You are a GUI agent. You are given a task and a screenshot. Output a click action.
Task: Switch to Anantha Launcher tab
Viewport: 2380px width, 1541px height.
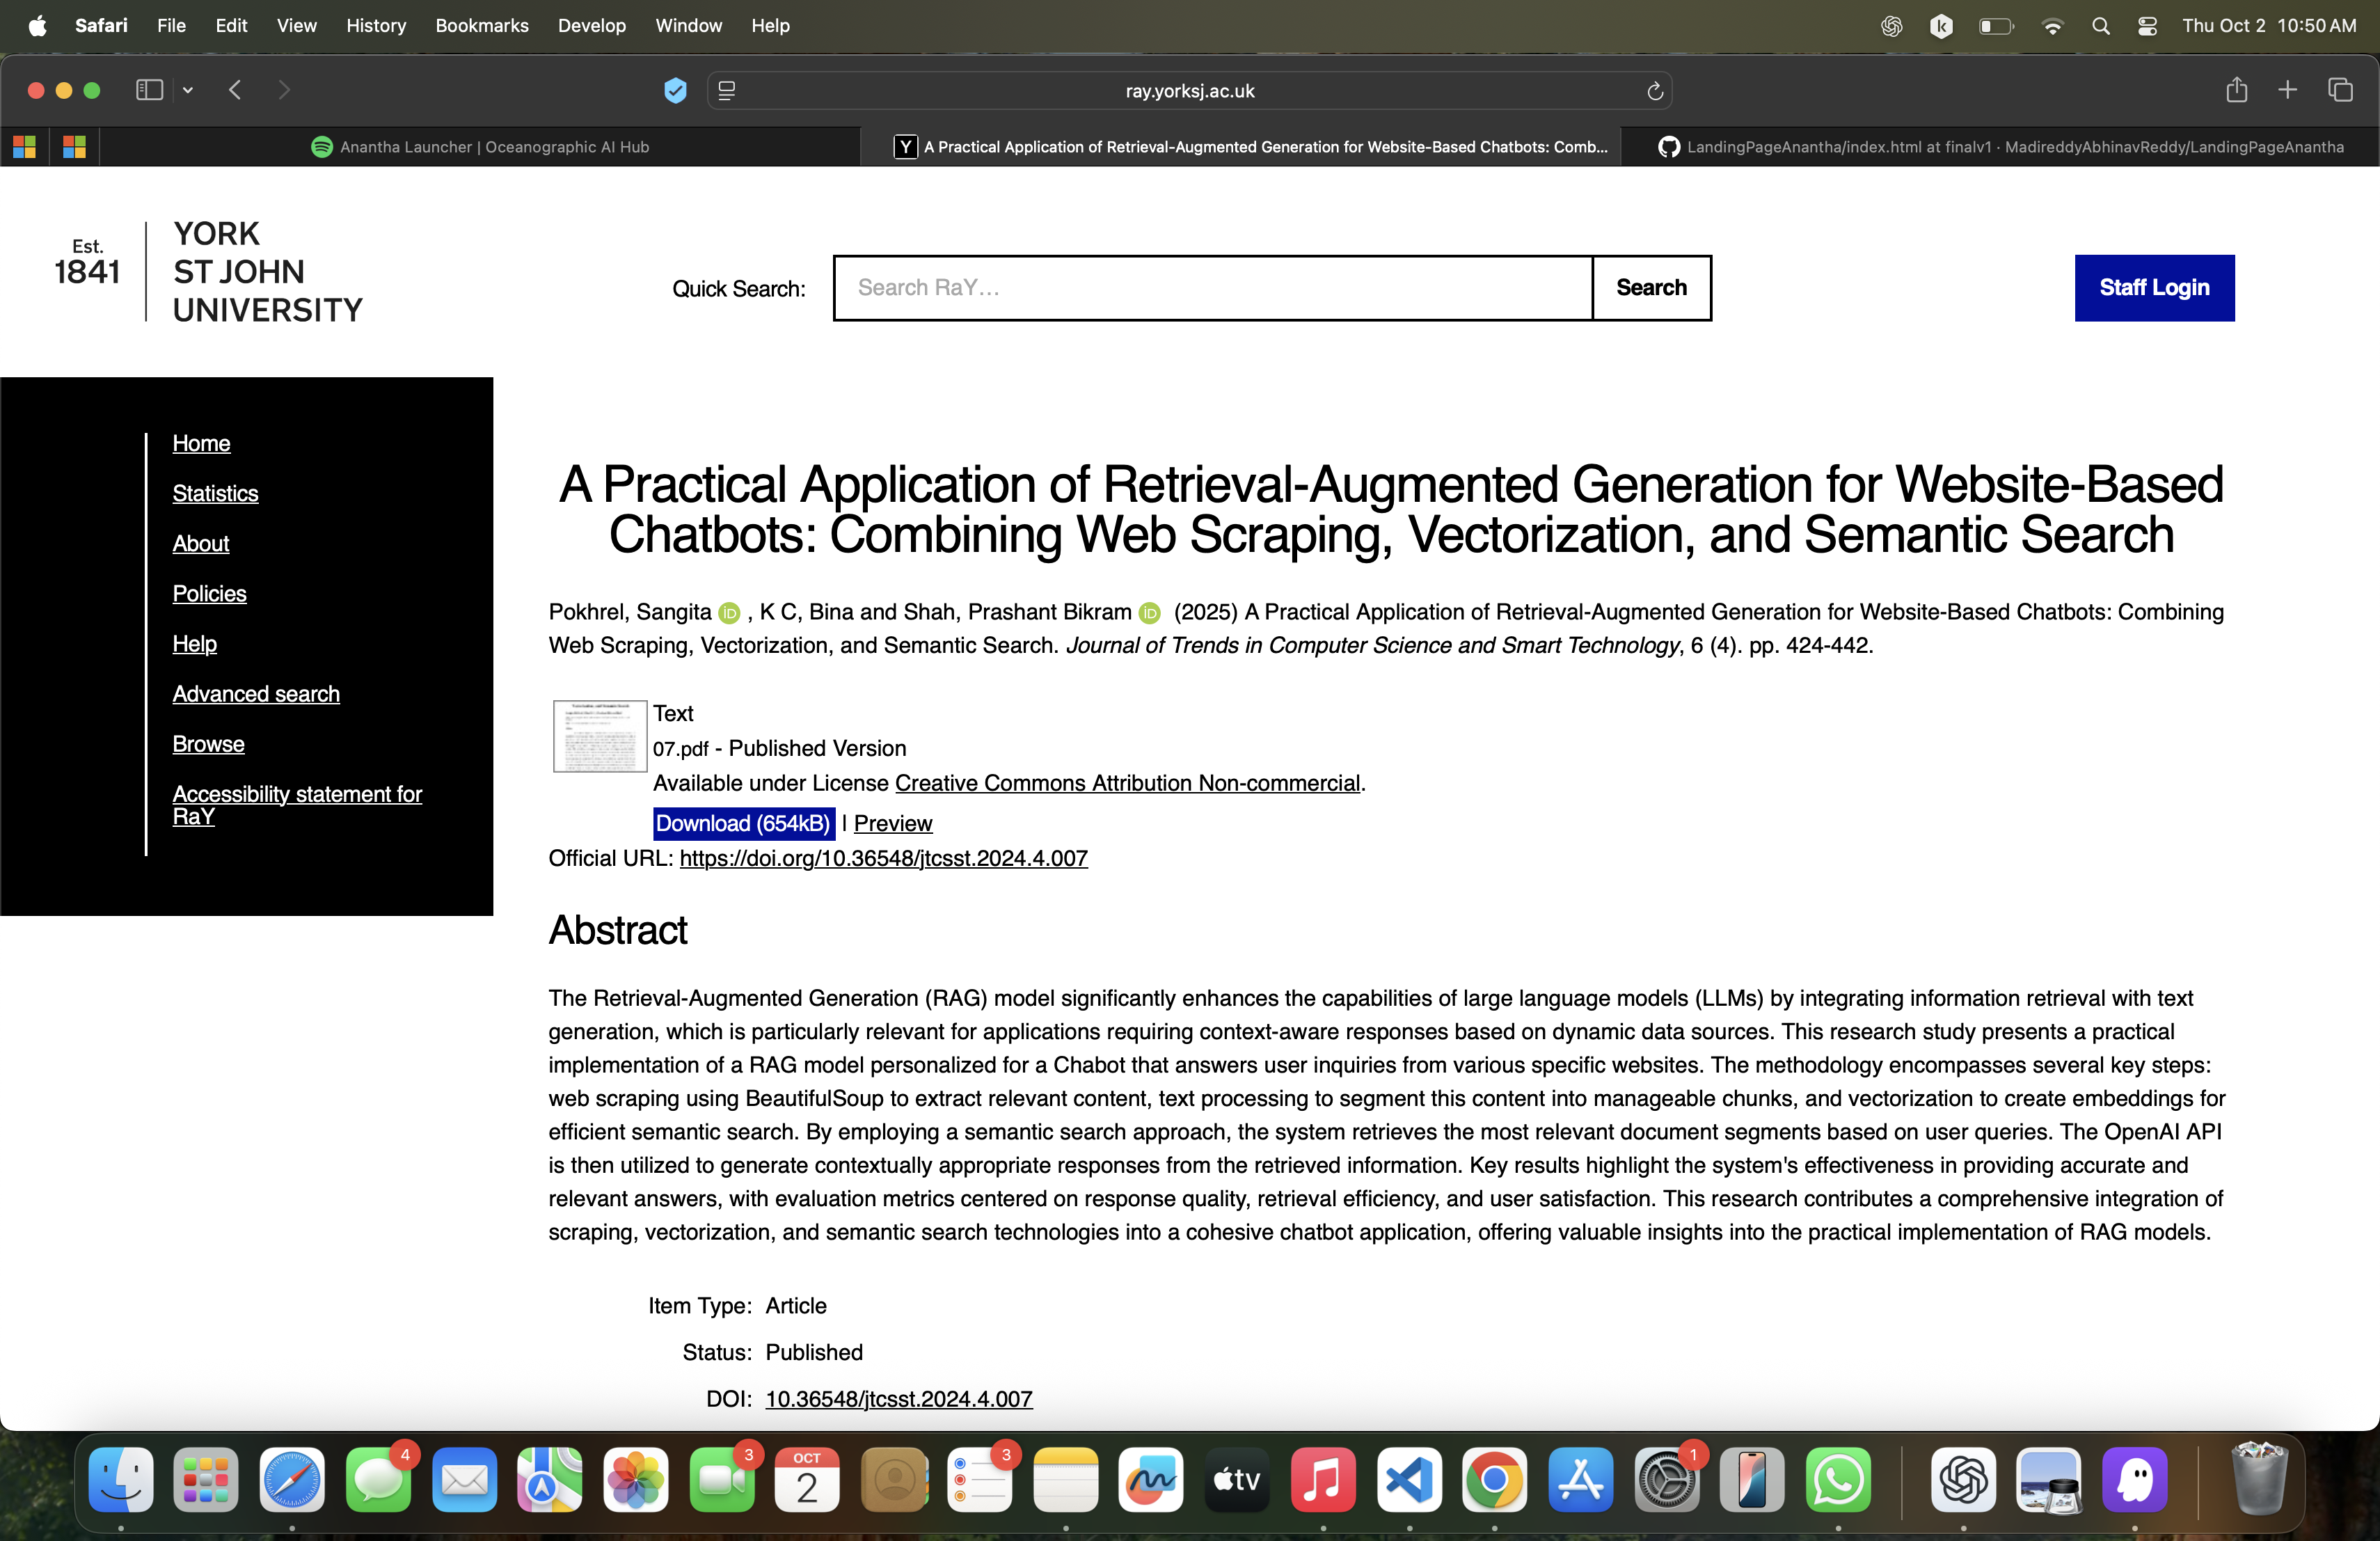(480, 147)
